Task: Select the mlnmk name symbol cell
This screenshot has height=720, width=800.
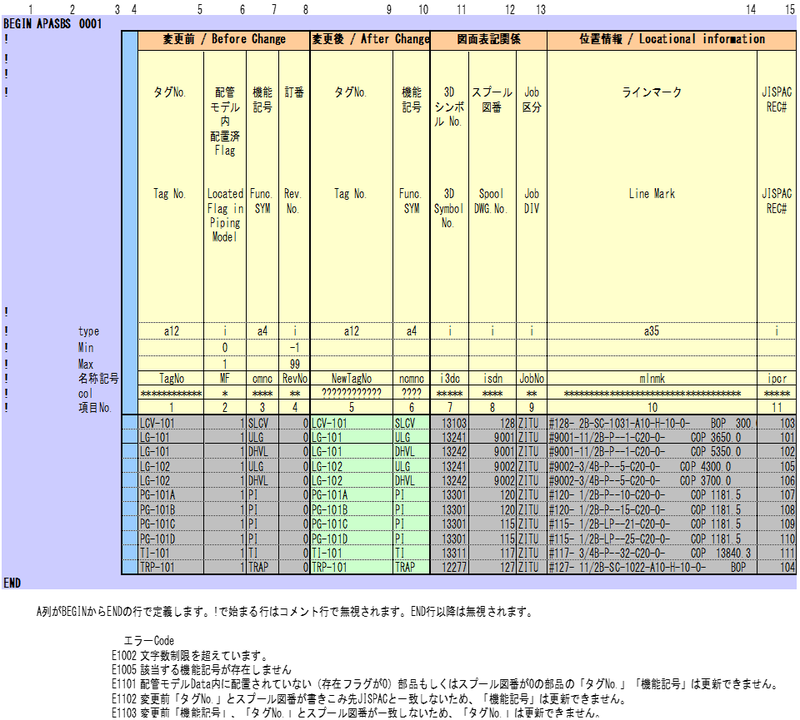Action: click(x=651, y=379)
